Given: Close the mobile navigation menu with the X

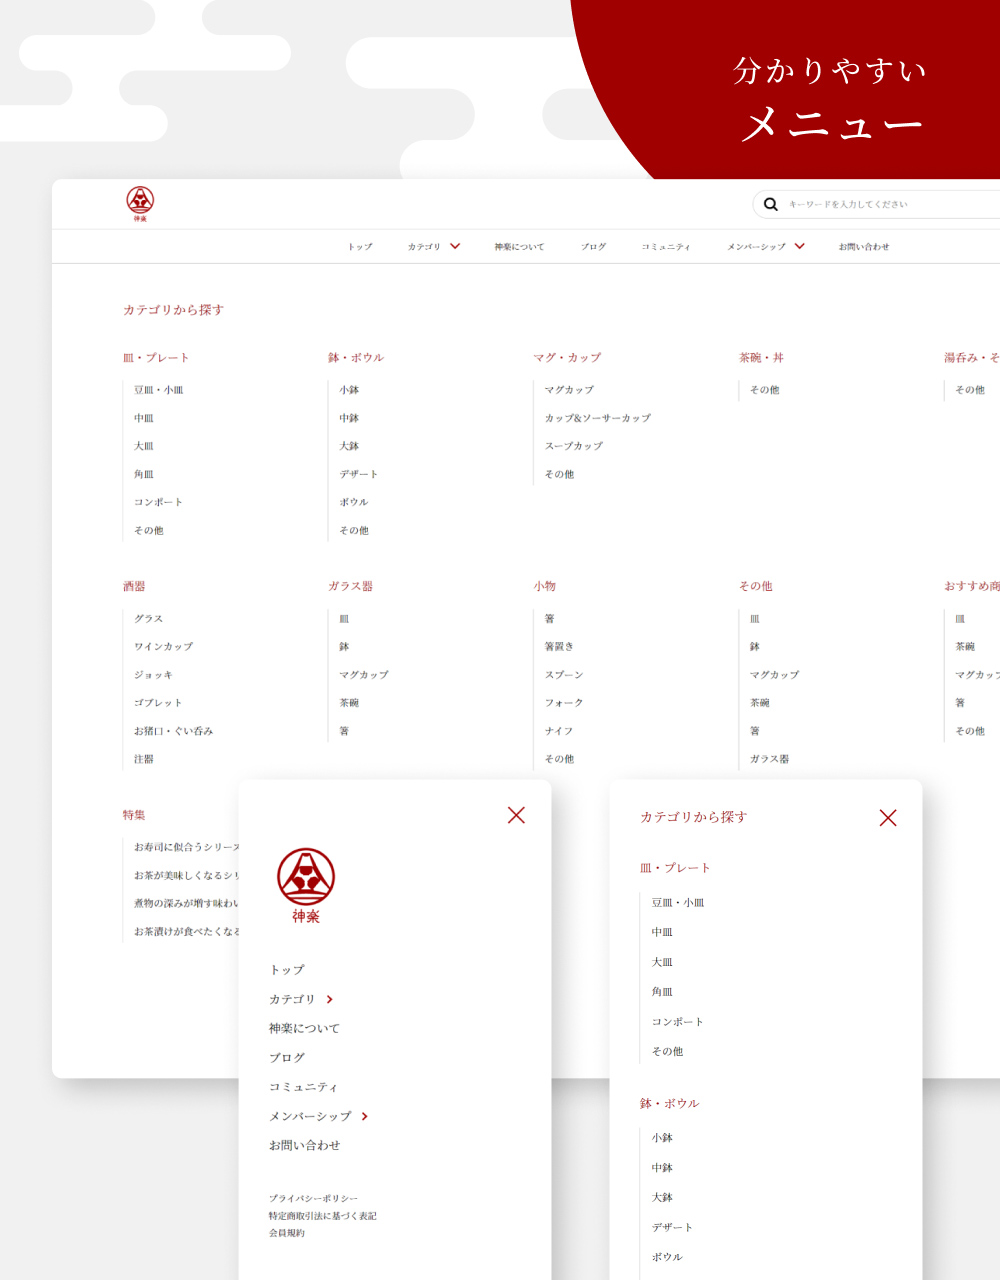Looking at the screenshot, I should pyautogui.click(x=516, y=815).
